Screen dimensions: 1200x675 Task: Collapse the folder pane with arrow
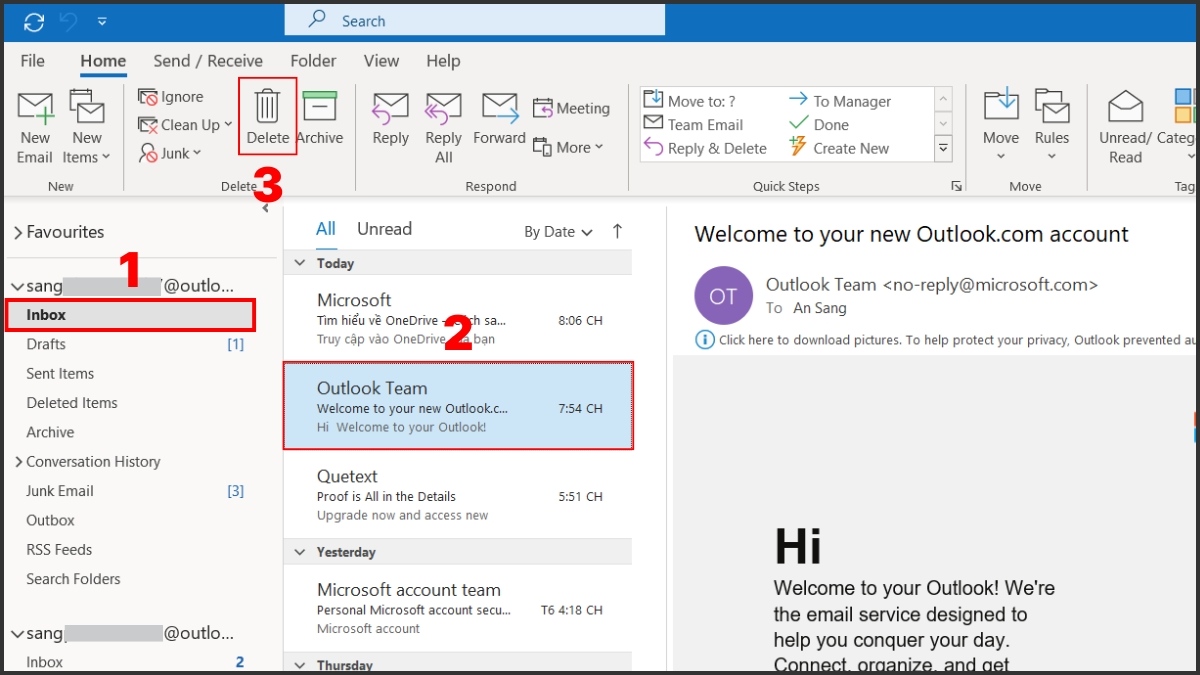click(266, 209)
